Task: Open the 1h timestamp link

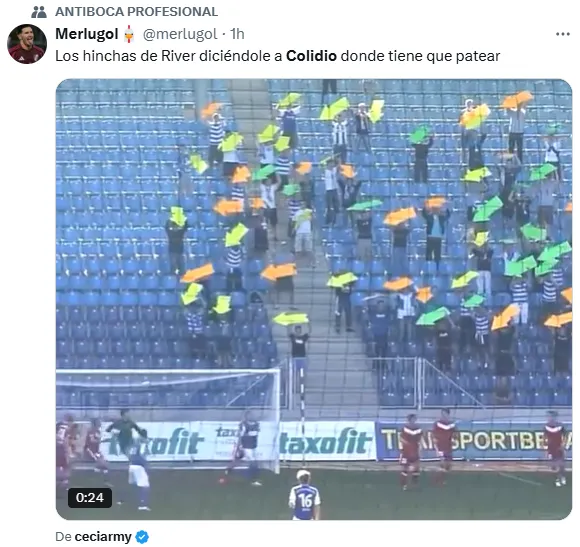Action: [237, 34]
